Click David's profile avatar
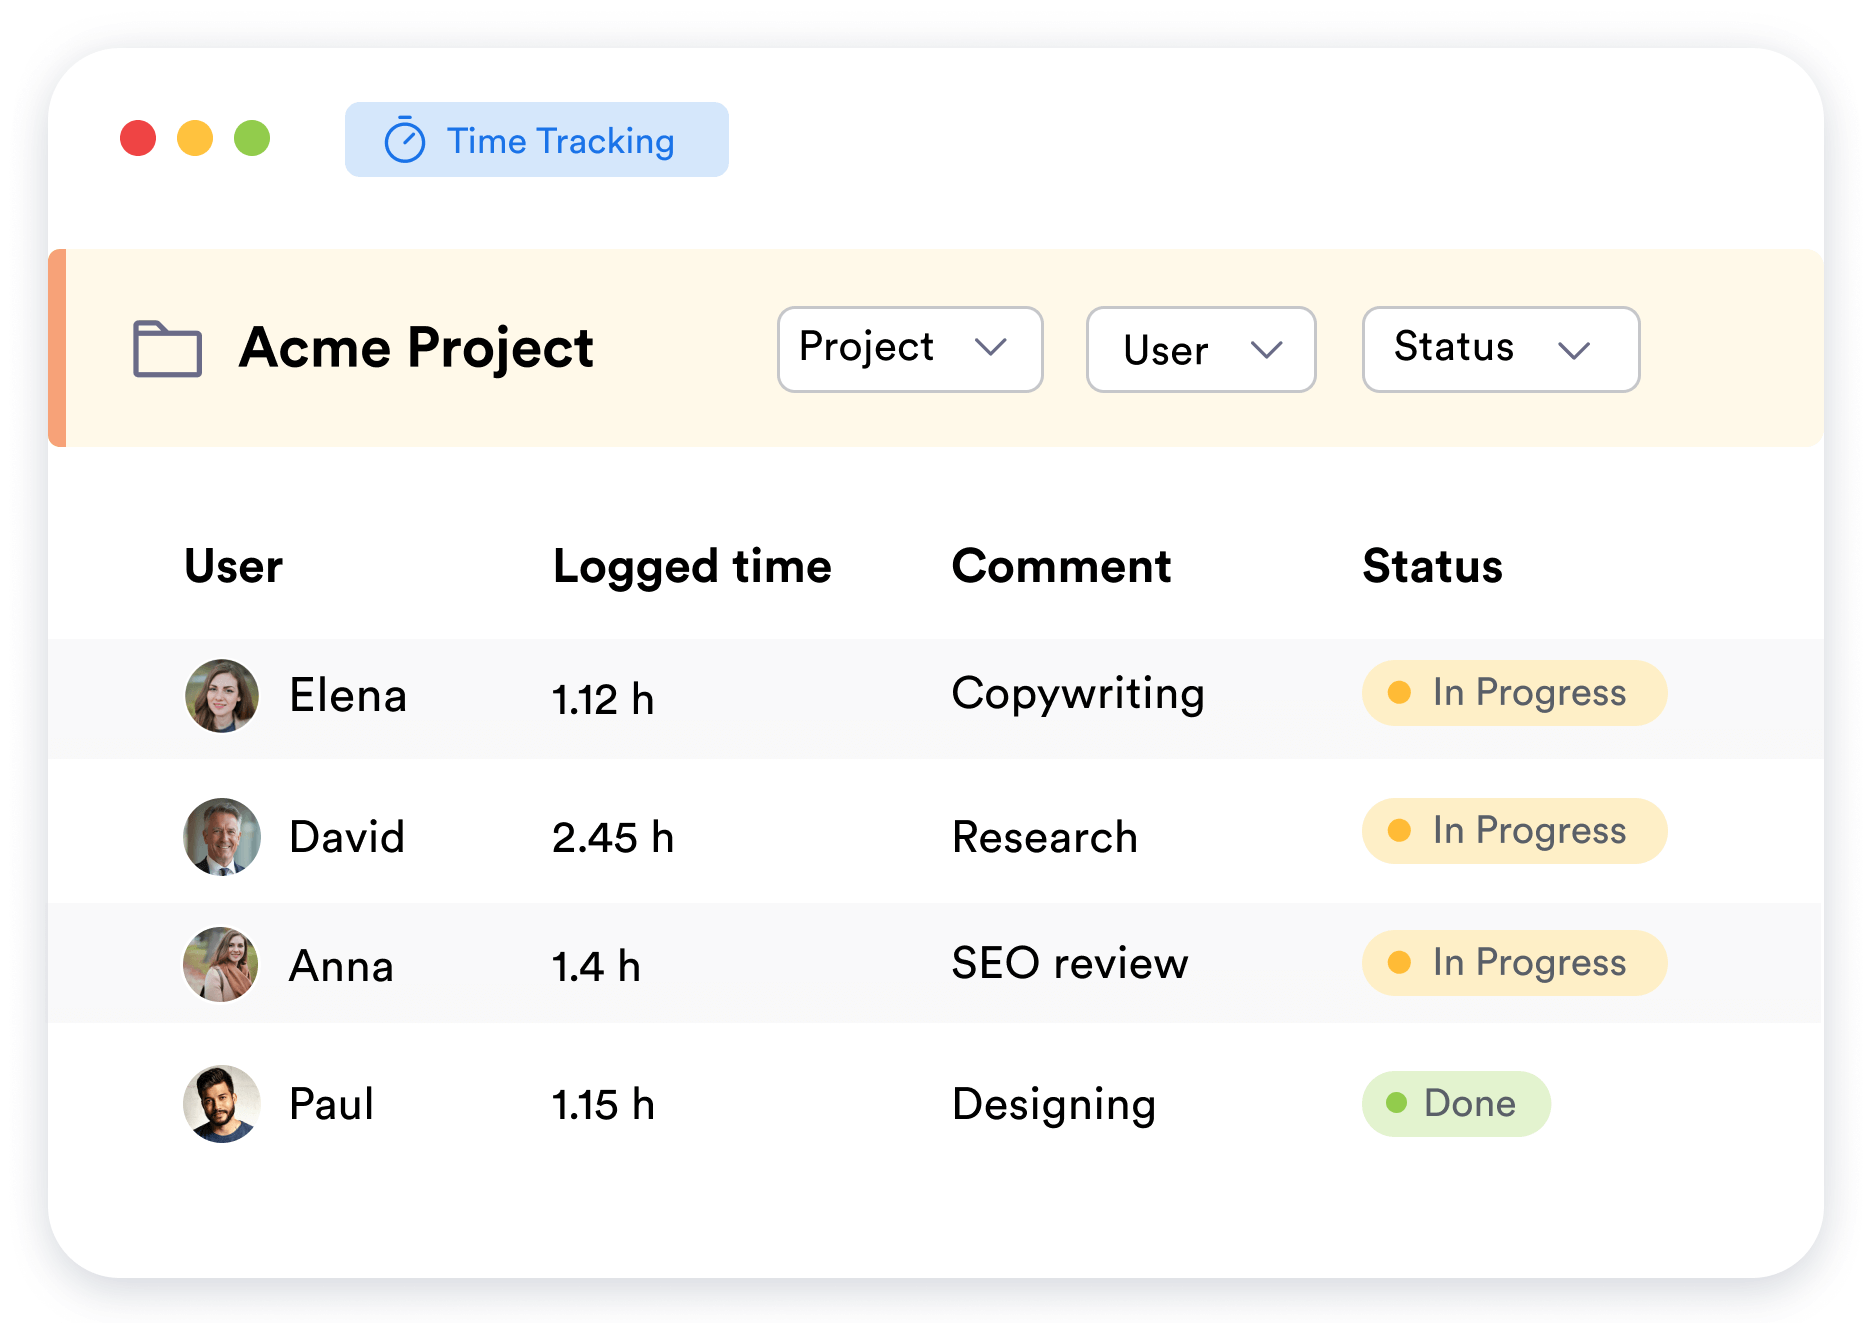 (222, 837)
